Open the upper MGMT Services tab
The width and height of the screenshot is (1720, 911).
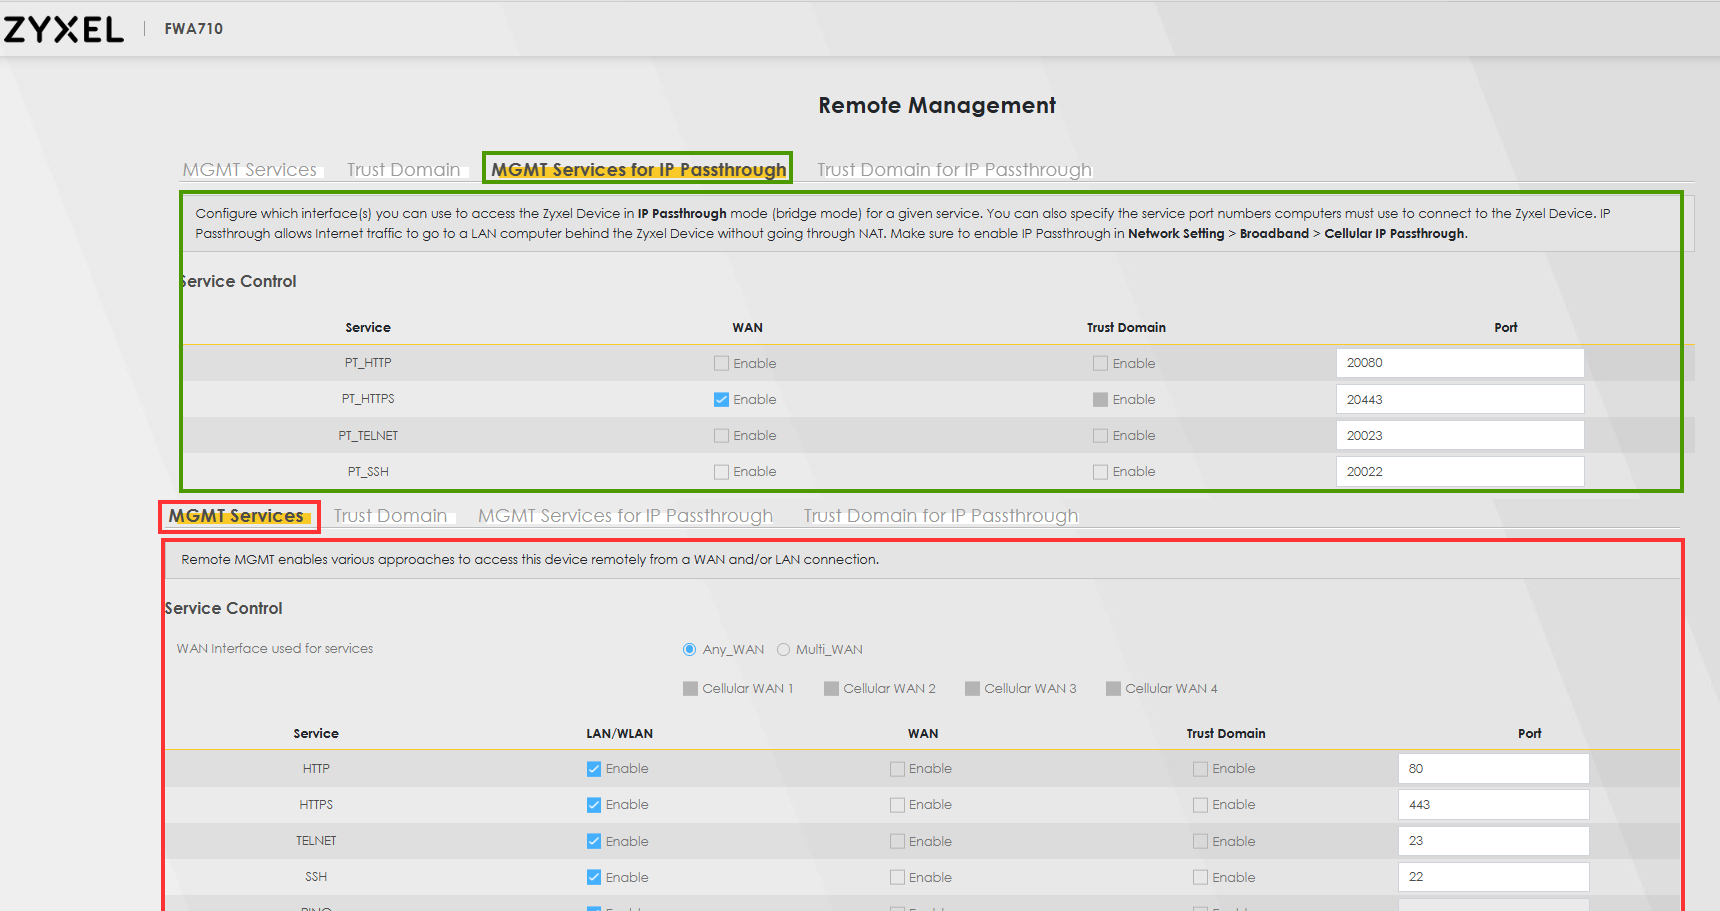(249, 170)
